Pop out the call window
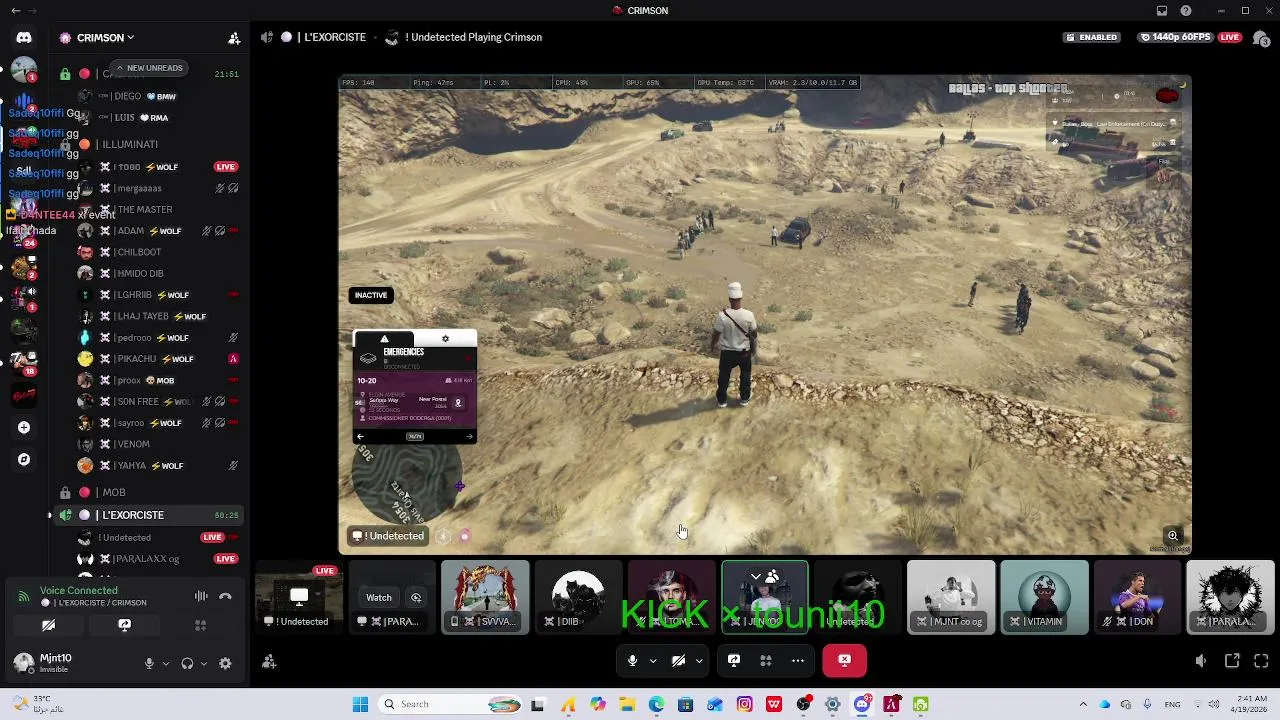This screenshot has width=1280, height=720. [x=1232, y=661]
